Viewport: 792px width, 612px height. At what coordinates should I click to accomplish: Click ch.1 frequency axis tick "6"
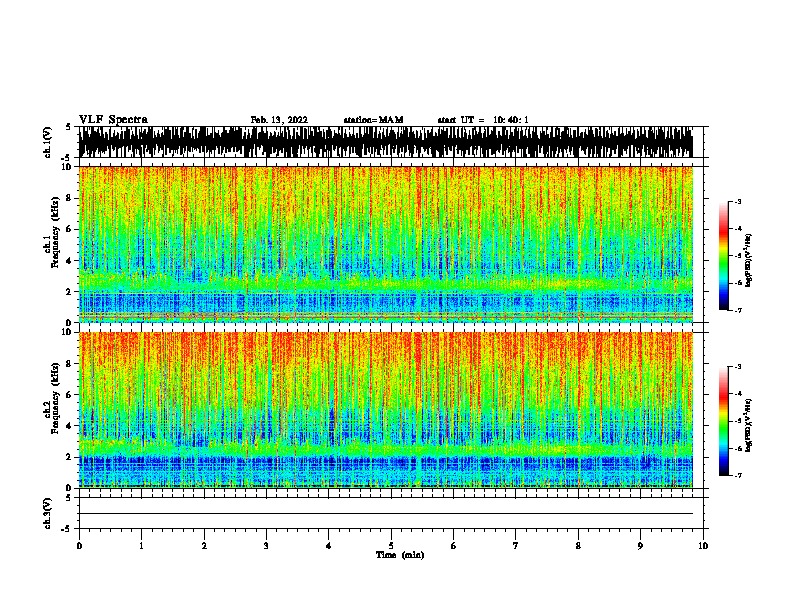pos(70,229)
